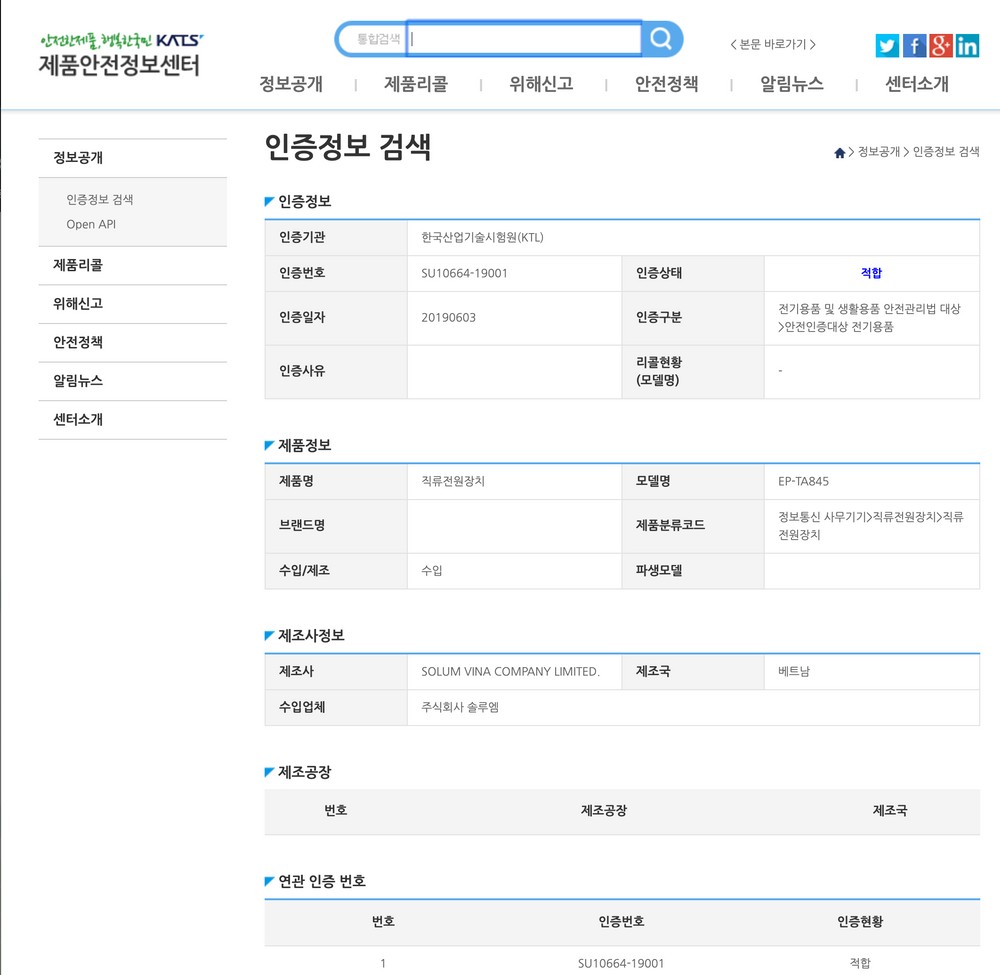The height and width of the screenshot is (975, 1000).
Task: Open the Open API sidebar link
Action: click(91, 224)
